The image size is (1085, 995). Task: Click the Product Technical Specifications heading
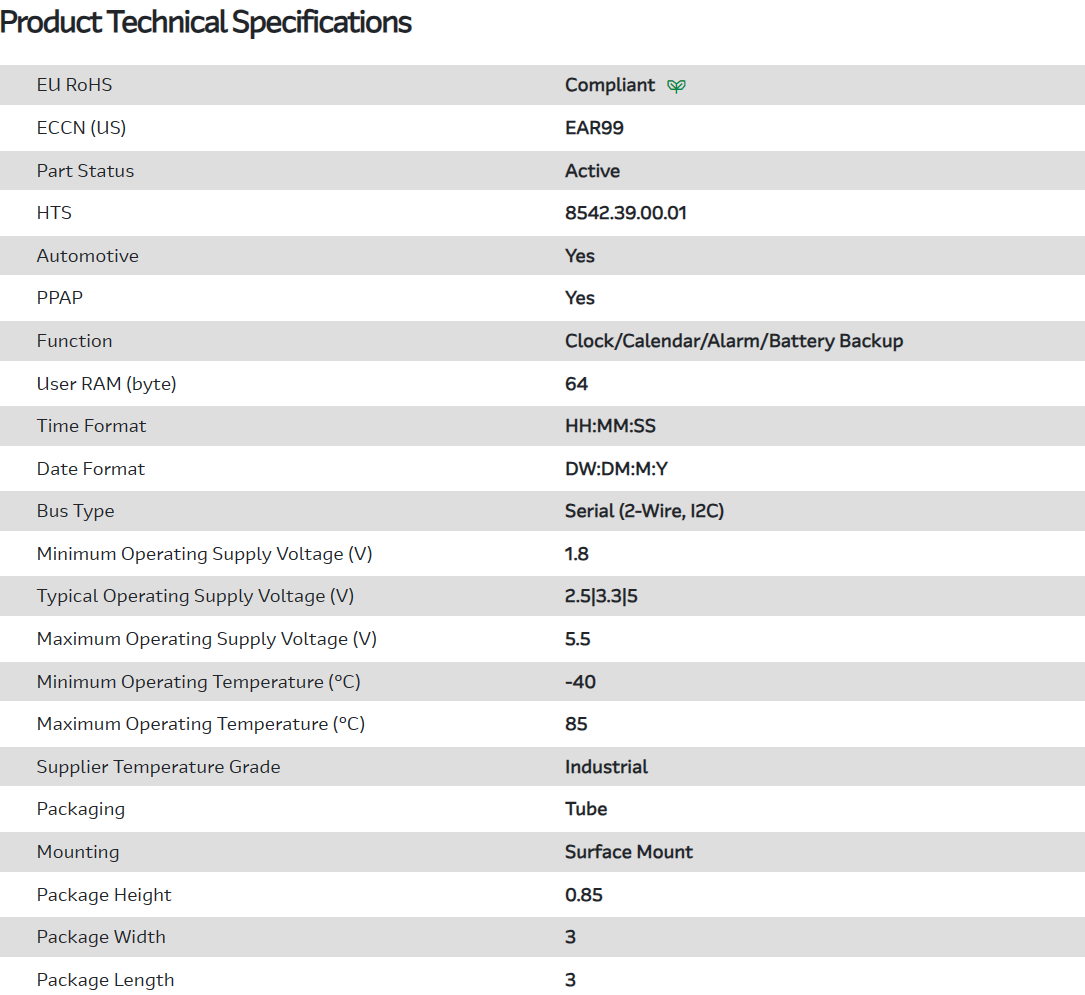point(206,22)
